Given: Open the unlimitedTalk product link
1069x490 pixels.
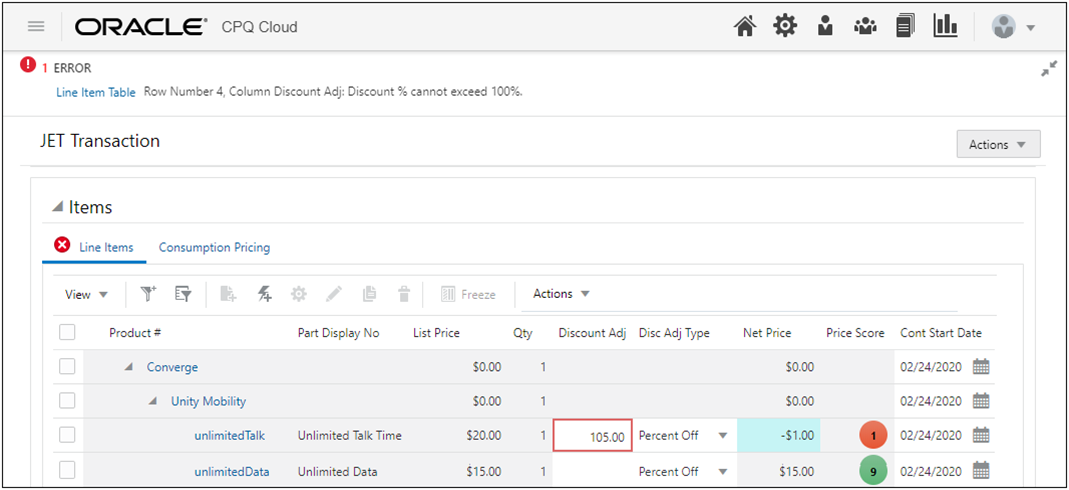Looking at the screenshot, I should tap(229, 435).
